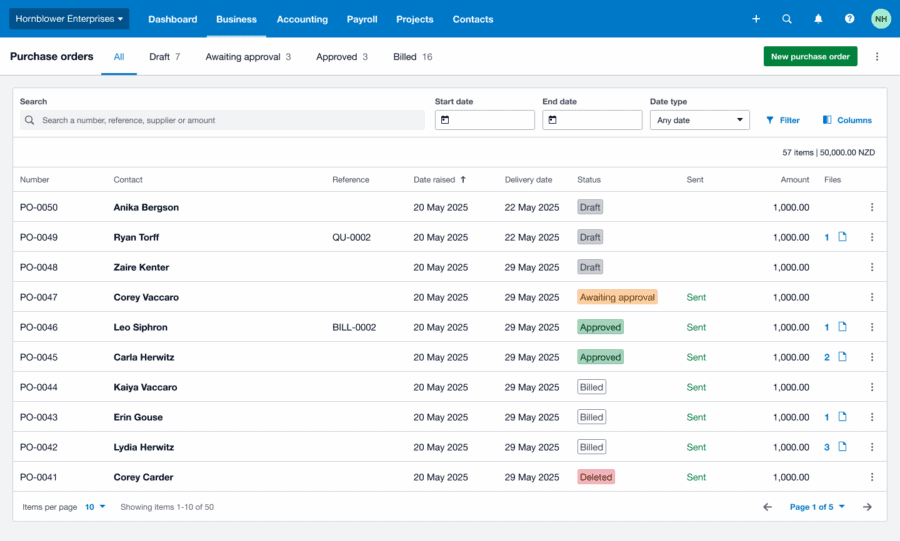This screenshot has width=900, height=541.
Task: Open search using the magnifier icon
Action: click(x=787, y=19)
